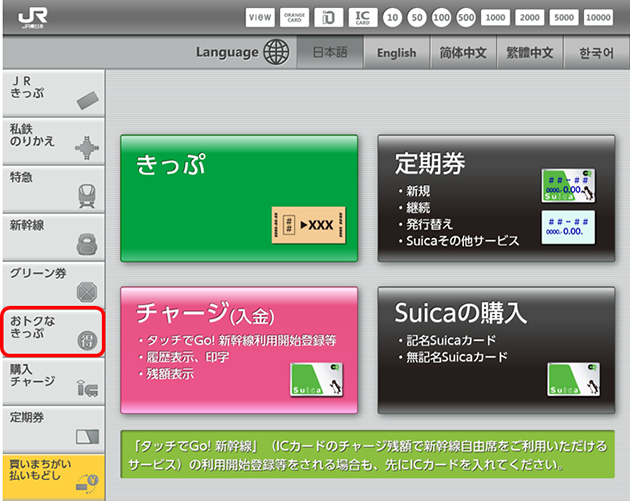Open the 新幹線 Shinkansen ticket menu
Screen dimensions: 630x501
point(53,237)
